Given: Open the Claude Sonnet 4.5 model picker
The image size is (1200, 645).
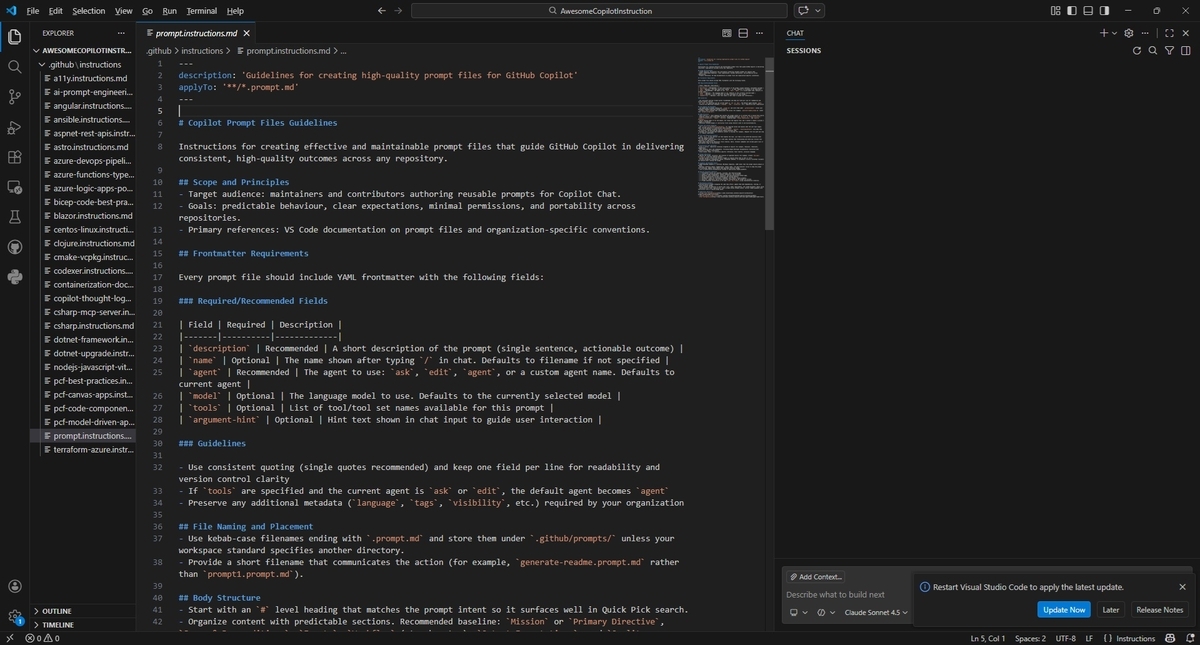Looking at the screenshot, I should pos(876,612).
